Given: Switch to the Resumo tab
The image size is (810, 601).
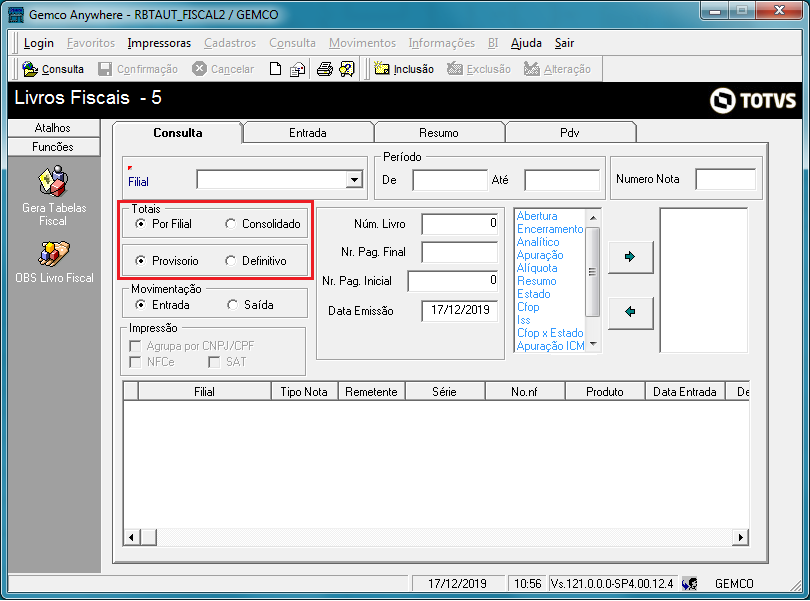Looking at the screenshot, I should 439,133.
